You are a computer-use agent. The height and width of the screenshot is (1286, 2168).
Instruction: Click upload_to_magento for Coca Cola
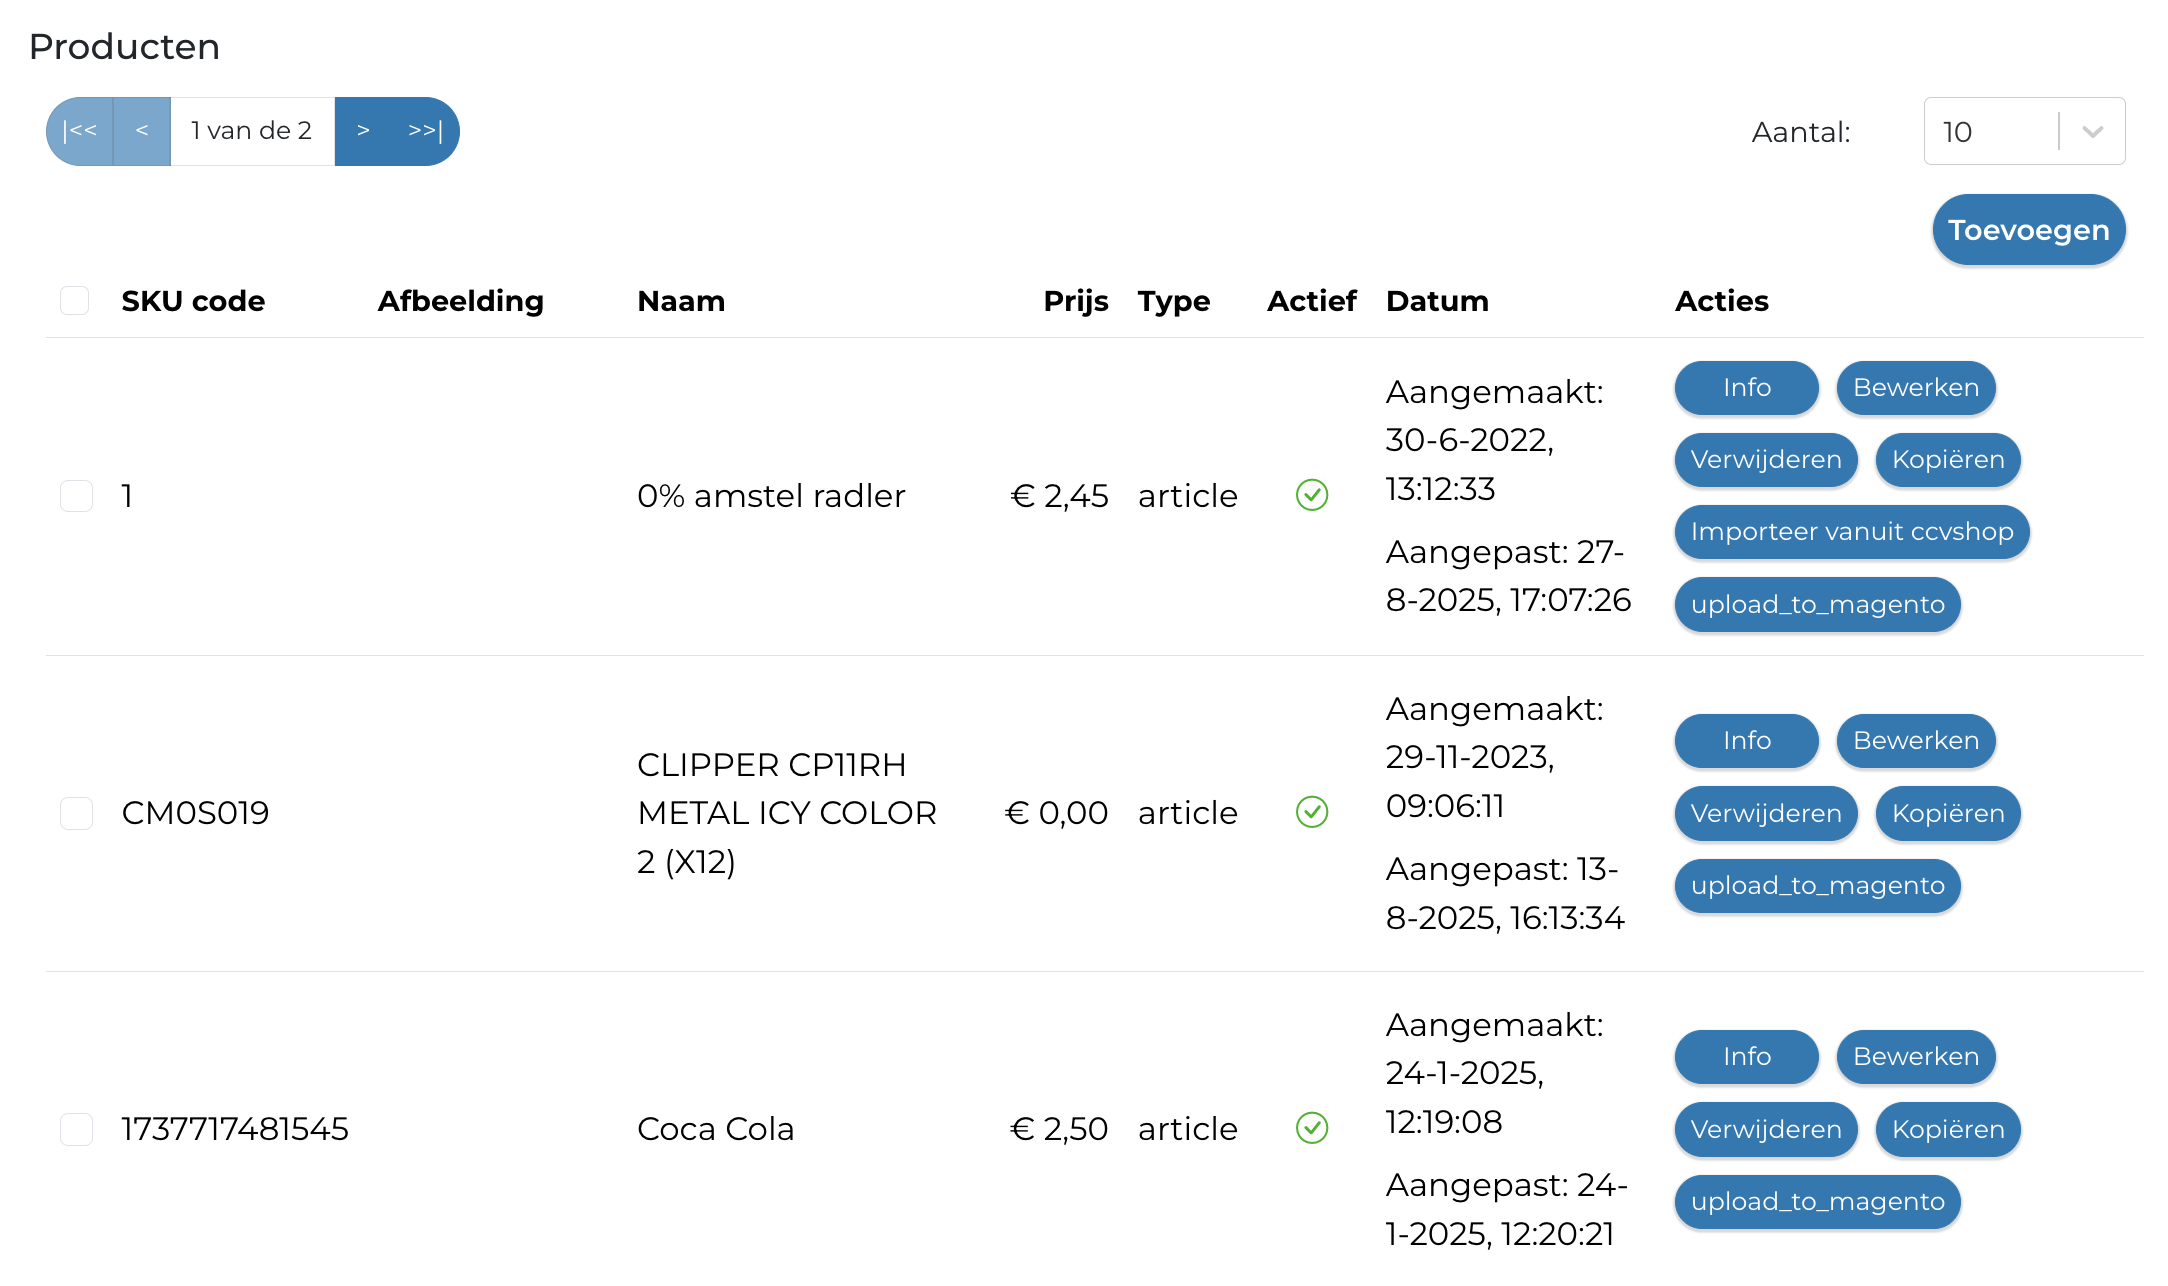[1817, 1202]
